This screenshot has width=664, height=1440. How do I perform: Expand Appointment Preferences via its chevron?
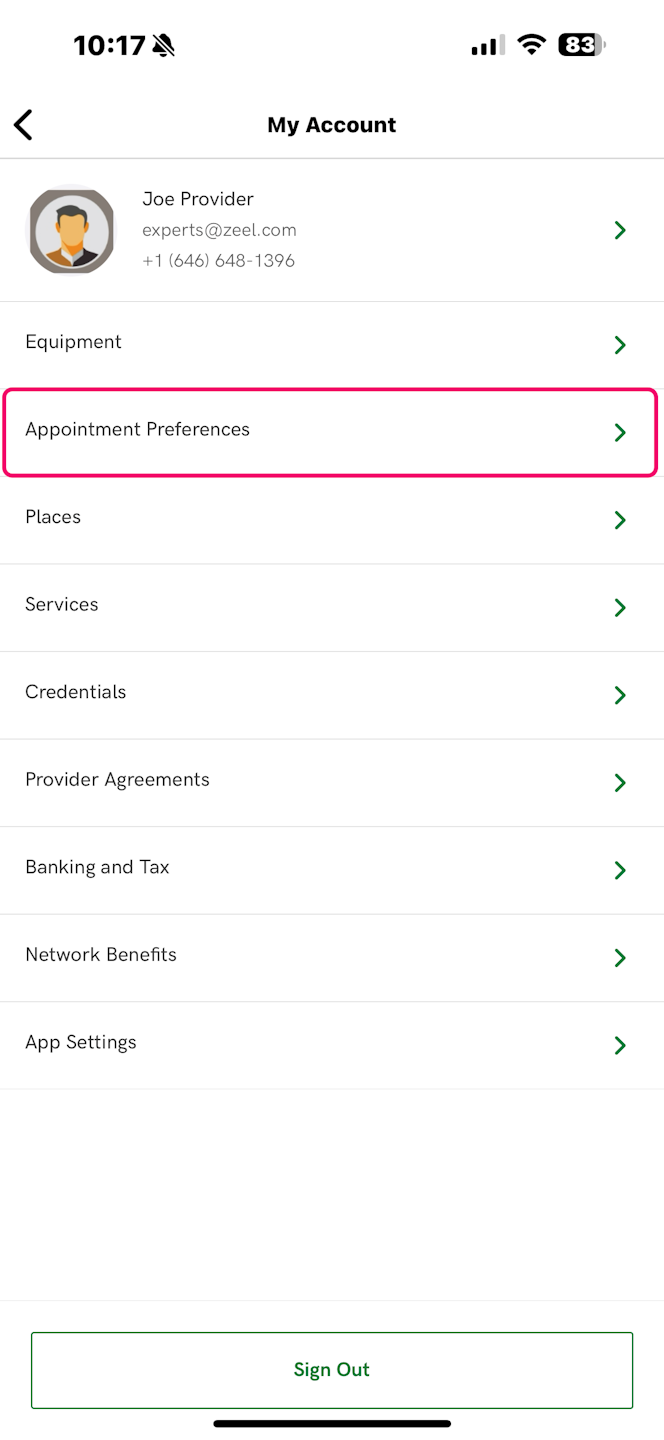[620, 433]
